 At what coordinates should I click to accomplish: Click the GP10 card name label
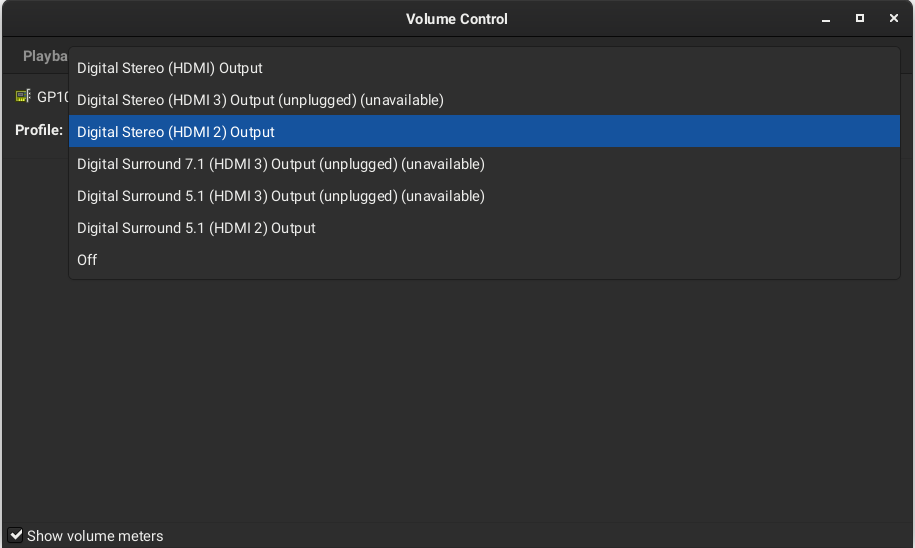(x=53, y=97)
